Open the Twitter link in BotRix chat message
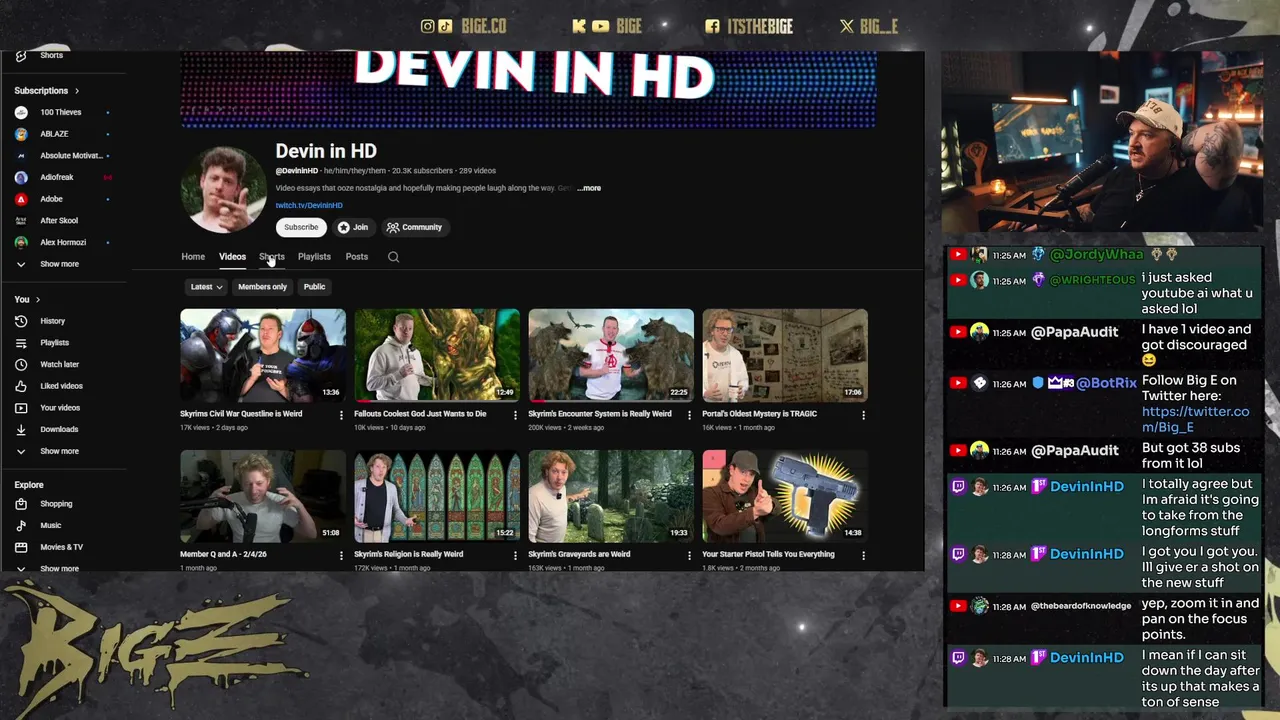 [x=1195, y=419]
